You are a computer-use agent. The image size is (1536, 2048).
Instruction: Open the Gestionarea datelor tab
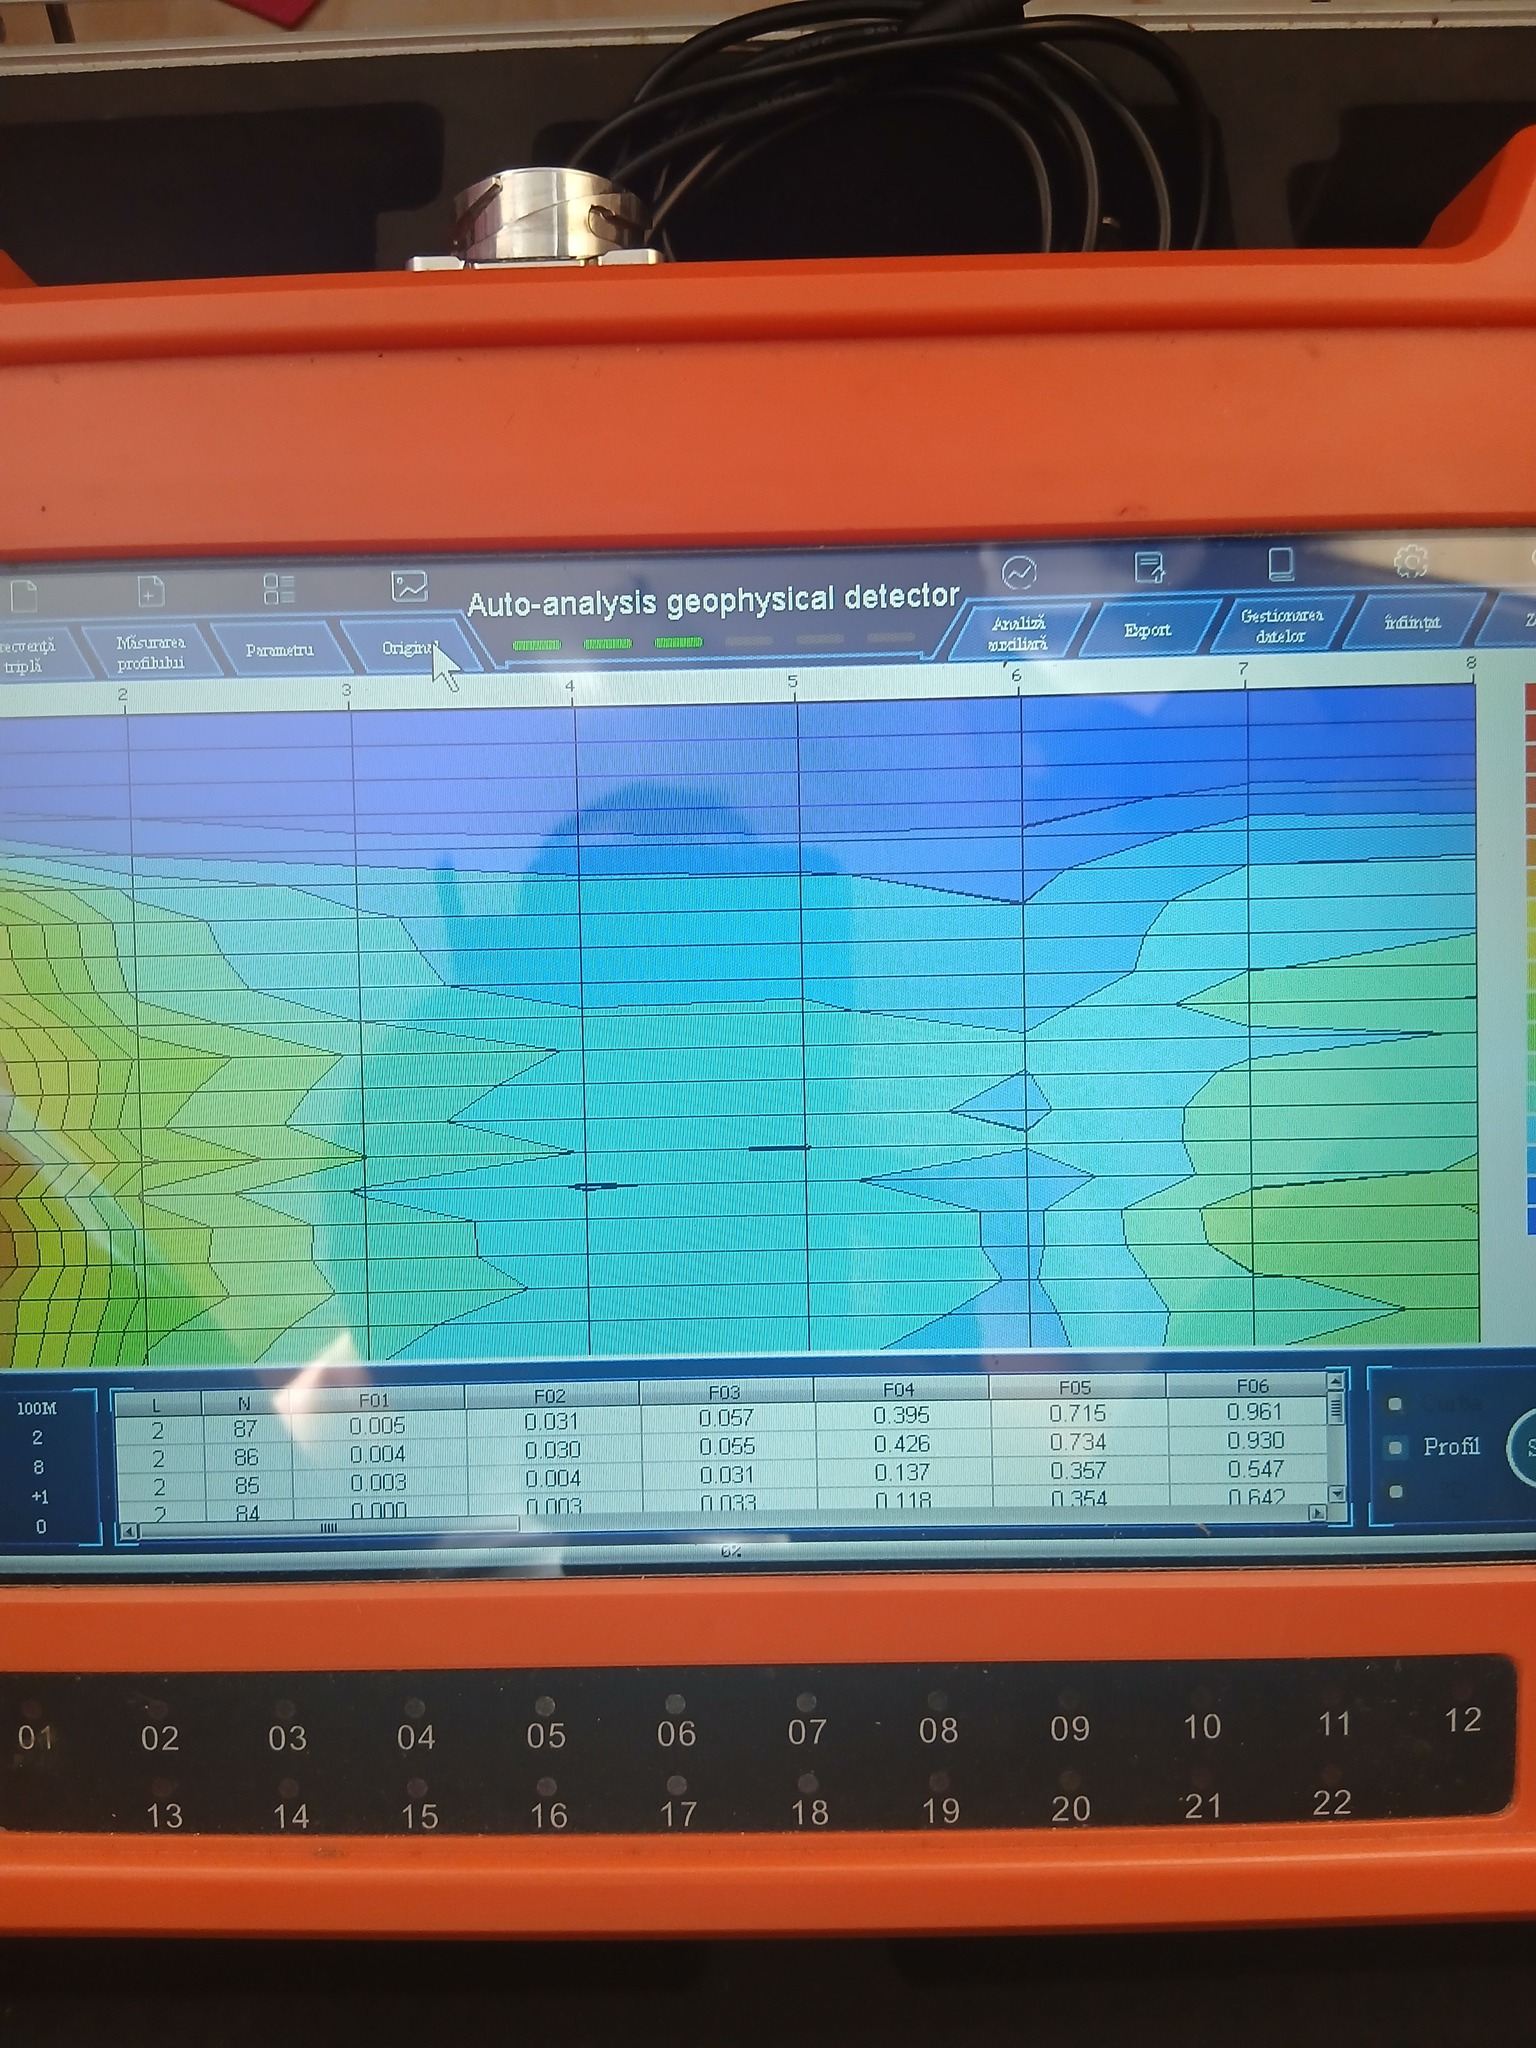pos(1280,626)
